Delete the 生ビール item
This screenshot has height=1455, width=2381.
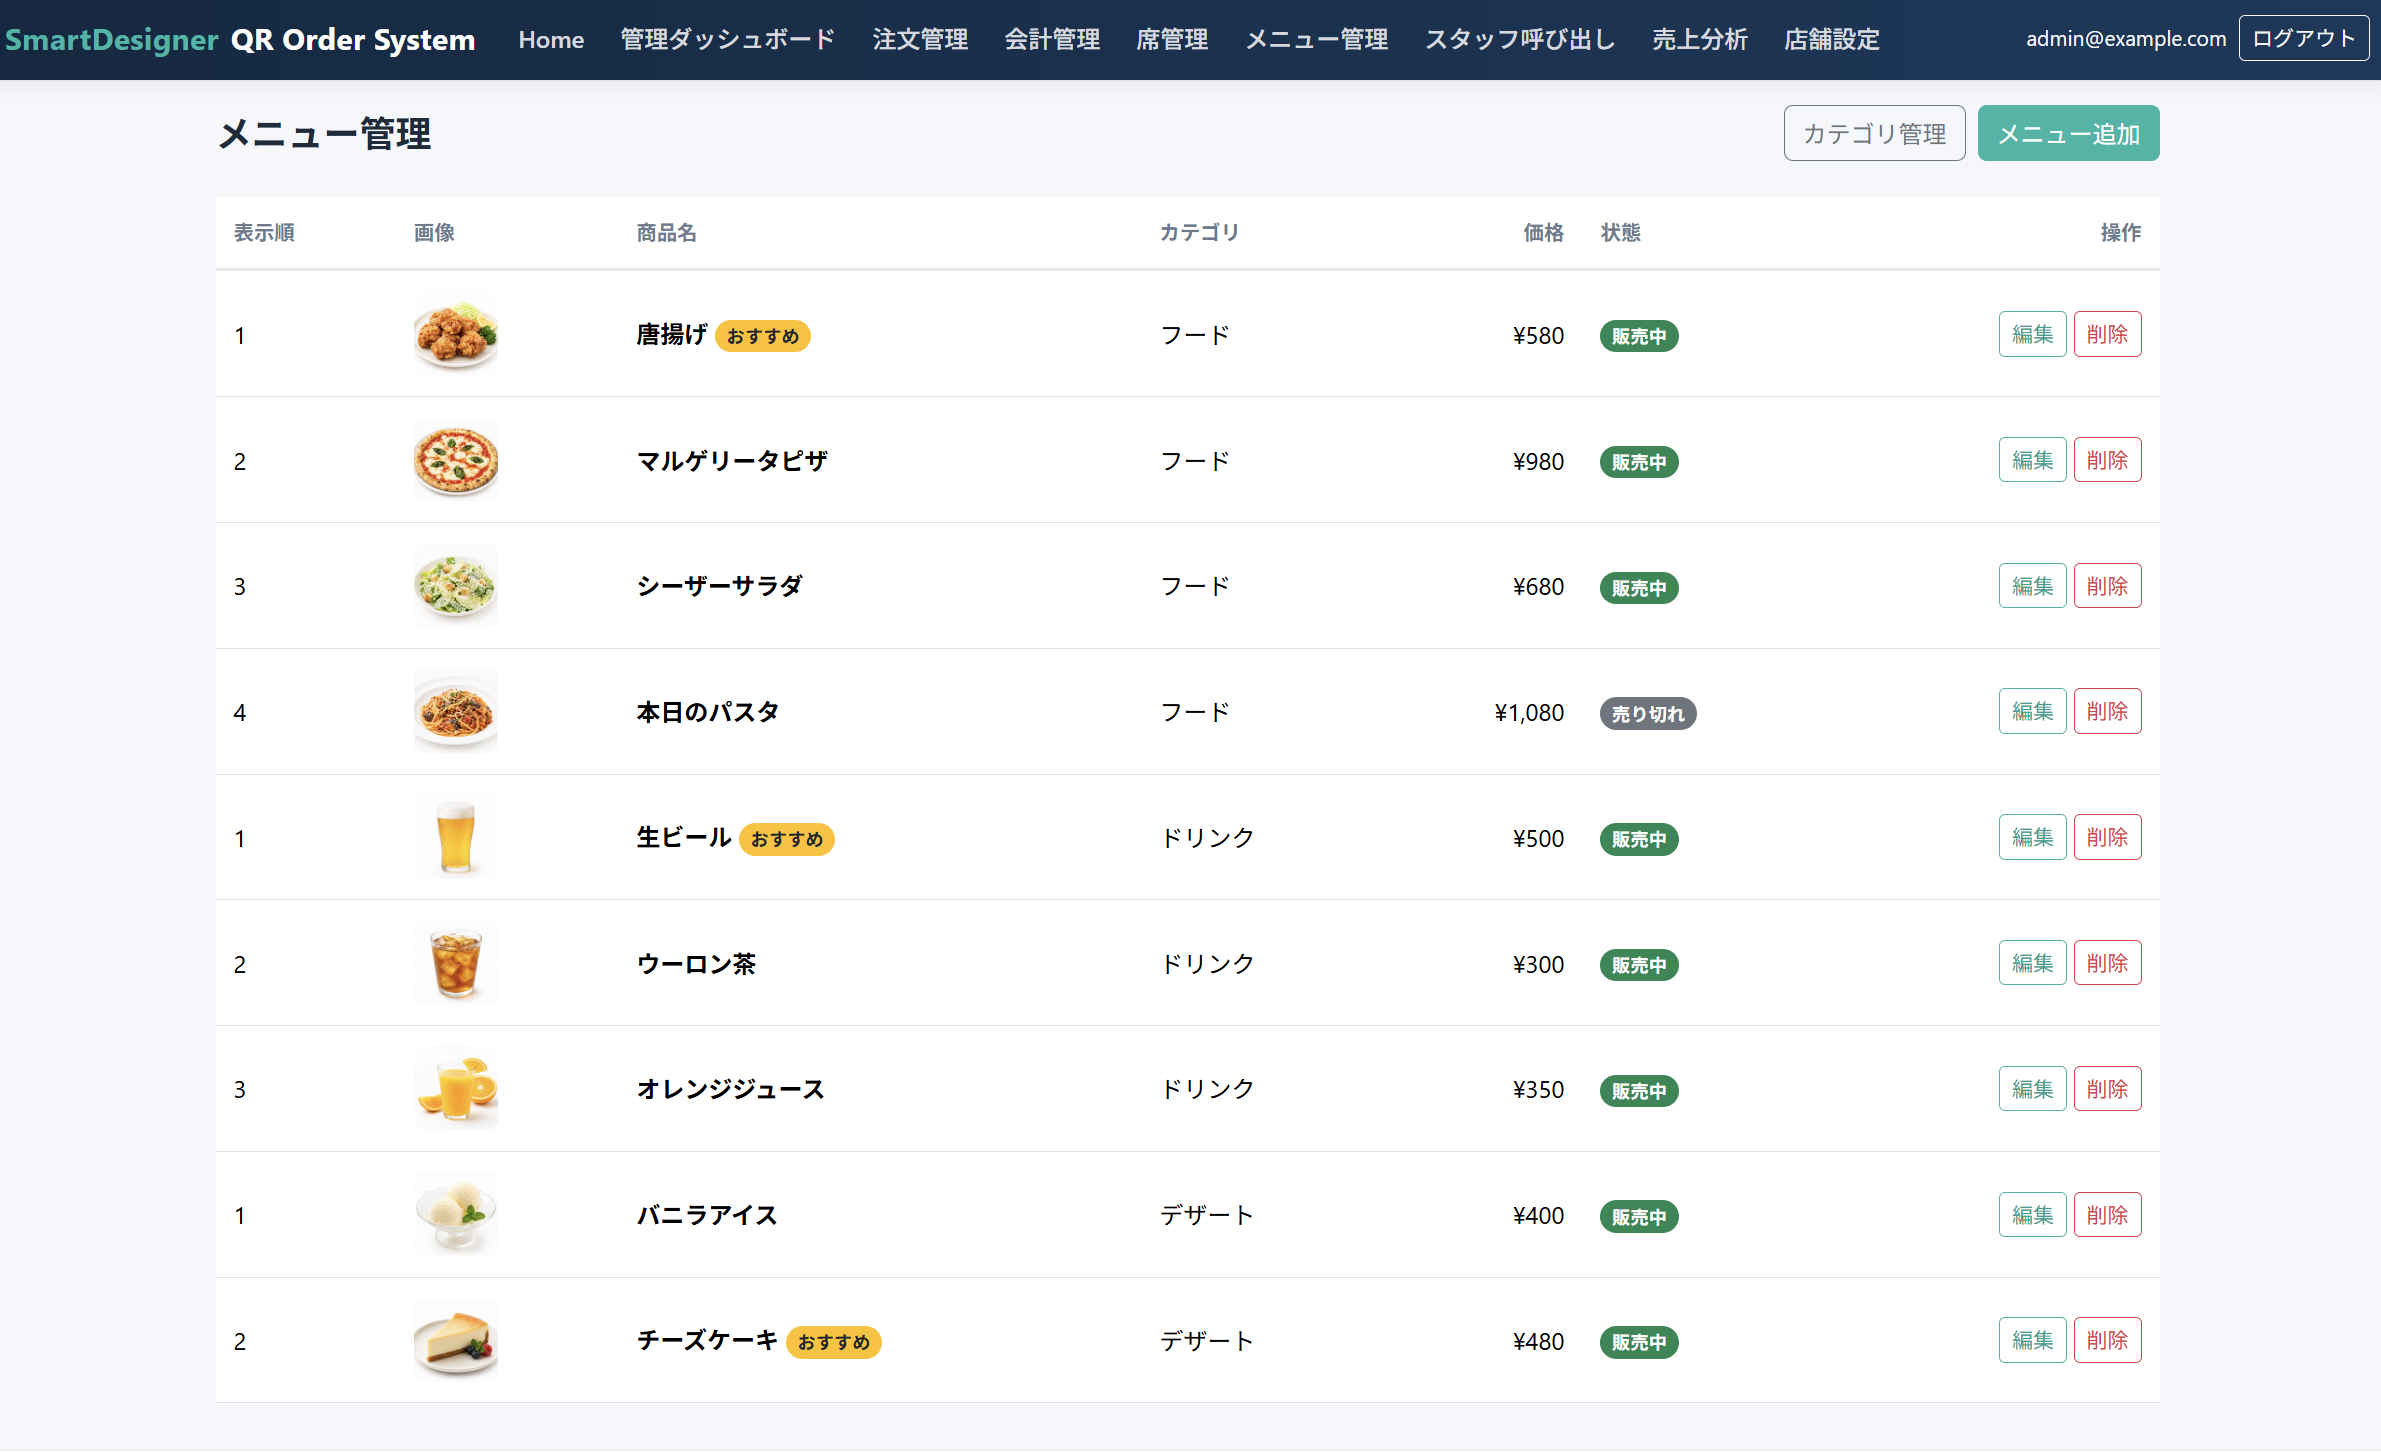point(2107,837)
